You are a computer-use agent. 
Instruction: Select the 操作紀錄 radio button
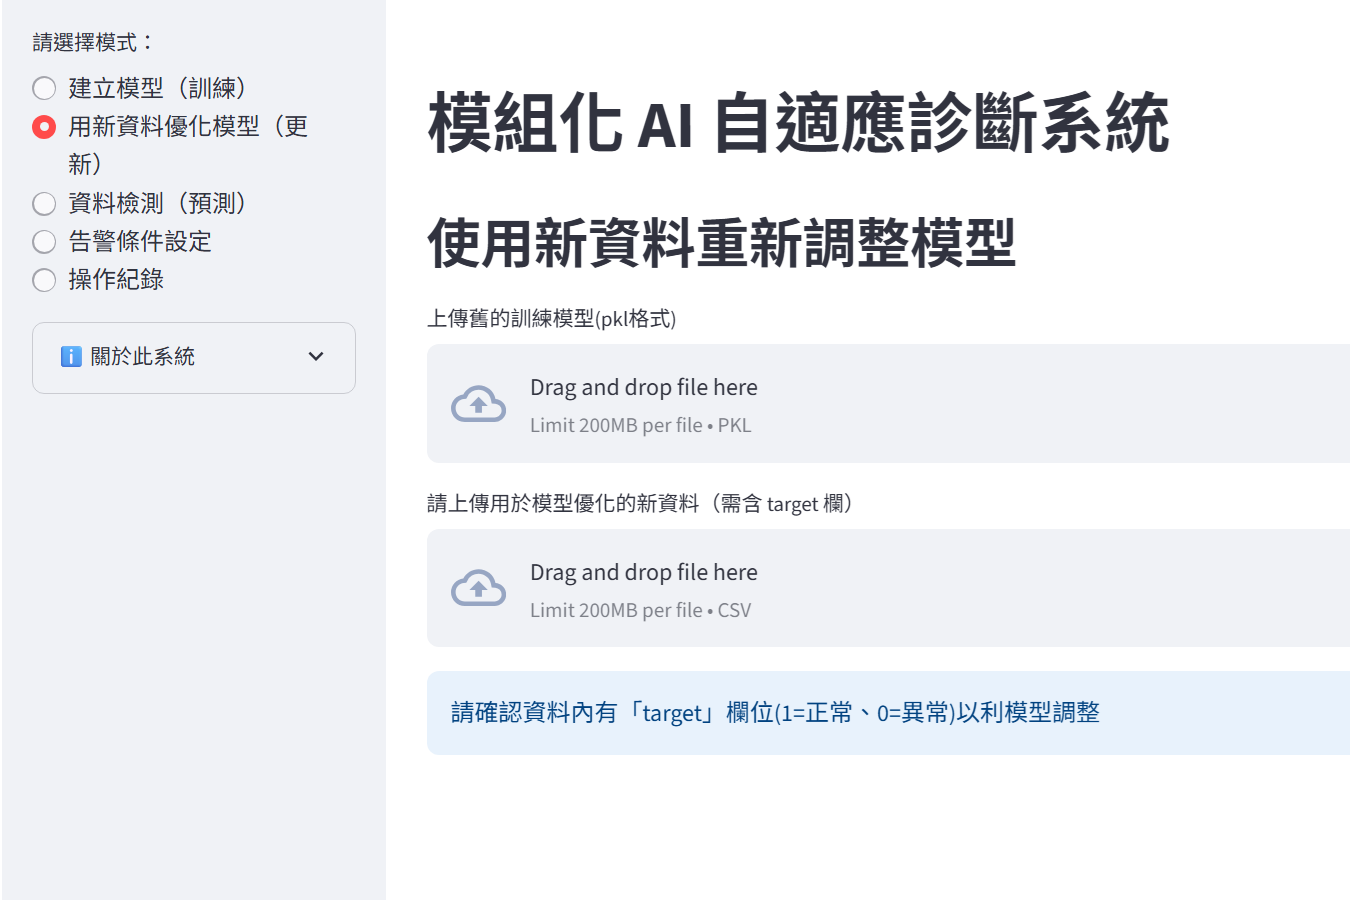[44, 280]
